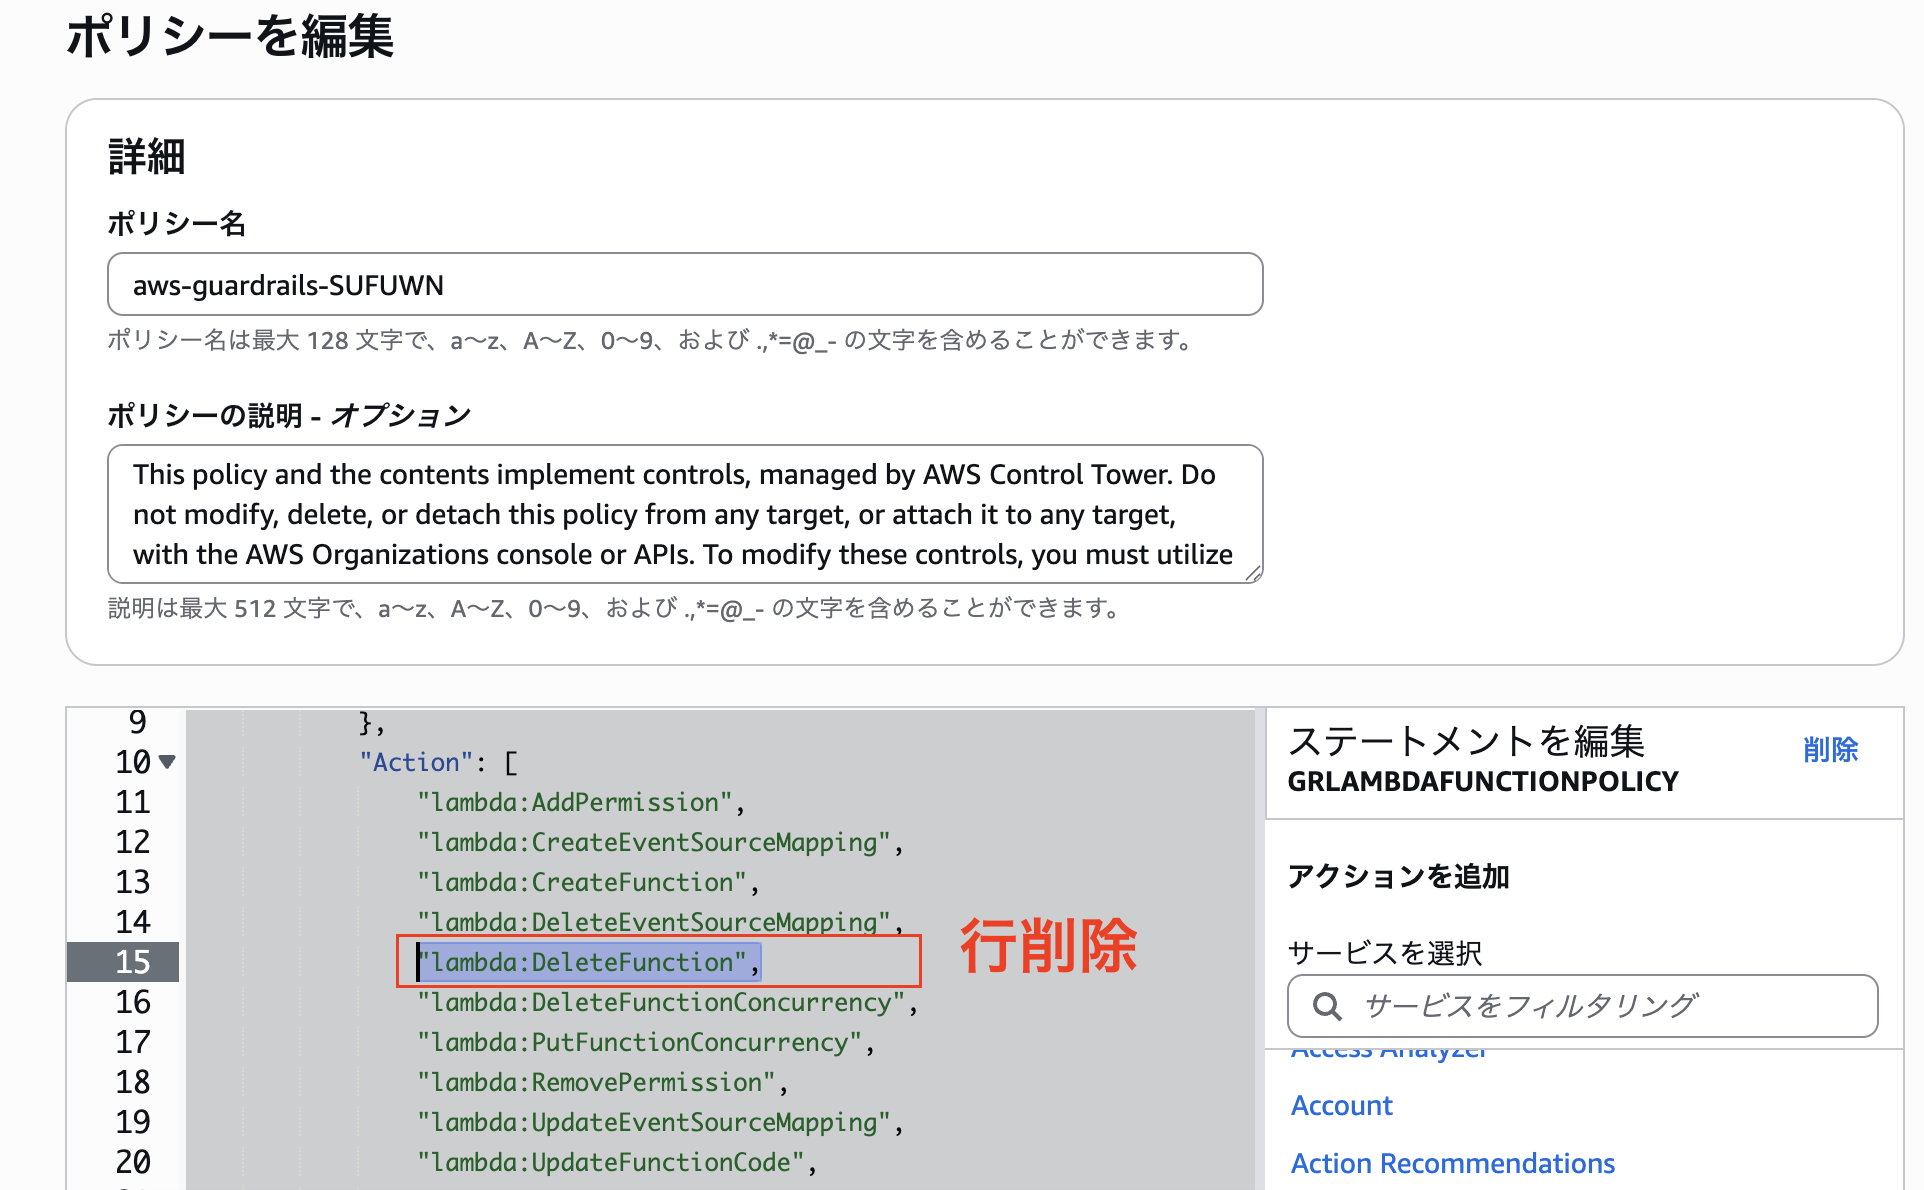Select Action Recommendations from service list
Viewport: 1924px width, 1190px height.
pyautogui.click(x=1452, y=1163)
